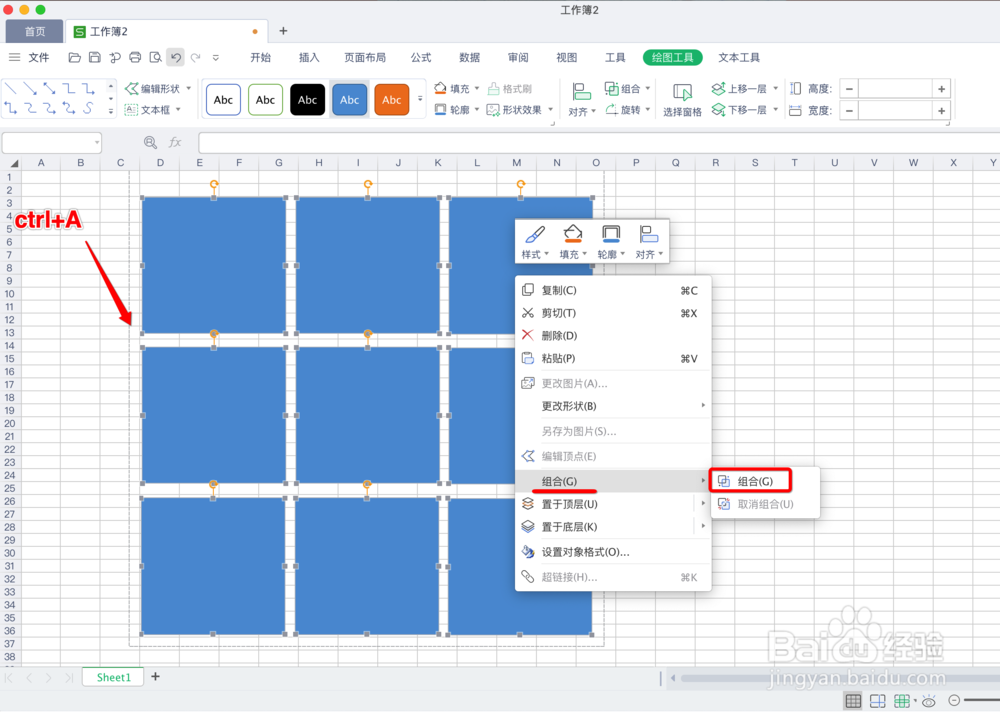Open 选择窗格 selection pane
The width and height of the screenshot is (1000, 712).
[x=682, y=100]
